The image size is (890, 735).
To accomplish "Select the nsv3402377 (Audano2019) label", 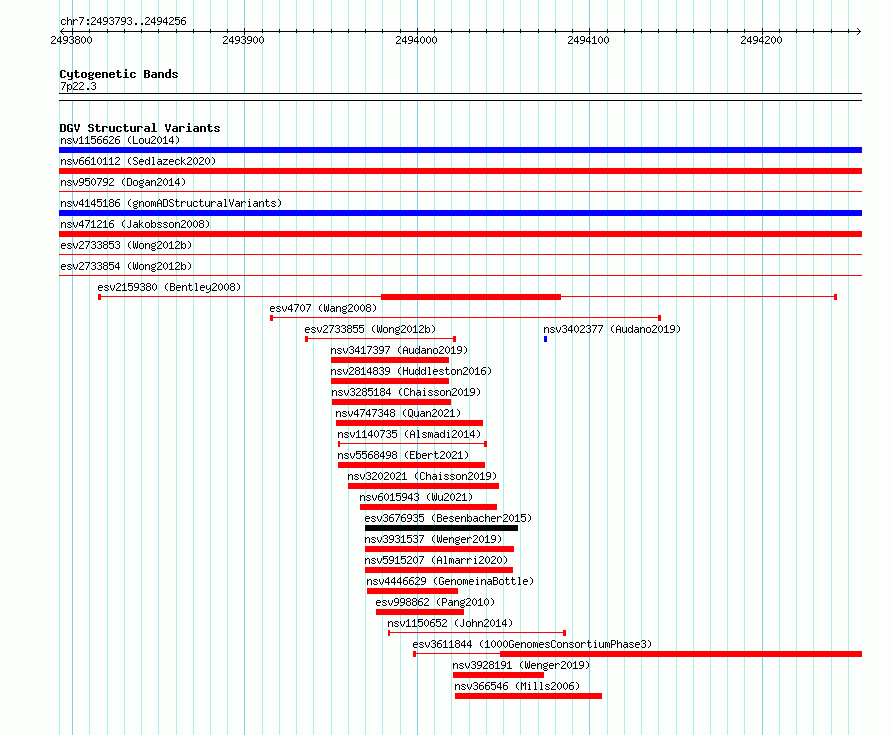I will 612,329.
